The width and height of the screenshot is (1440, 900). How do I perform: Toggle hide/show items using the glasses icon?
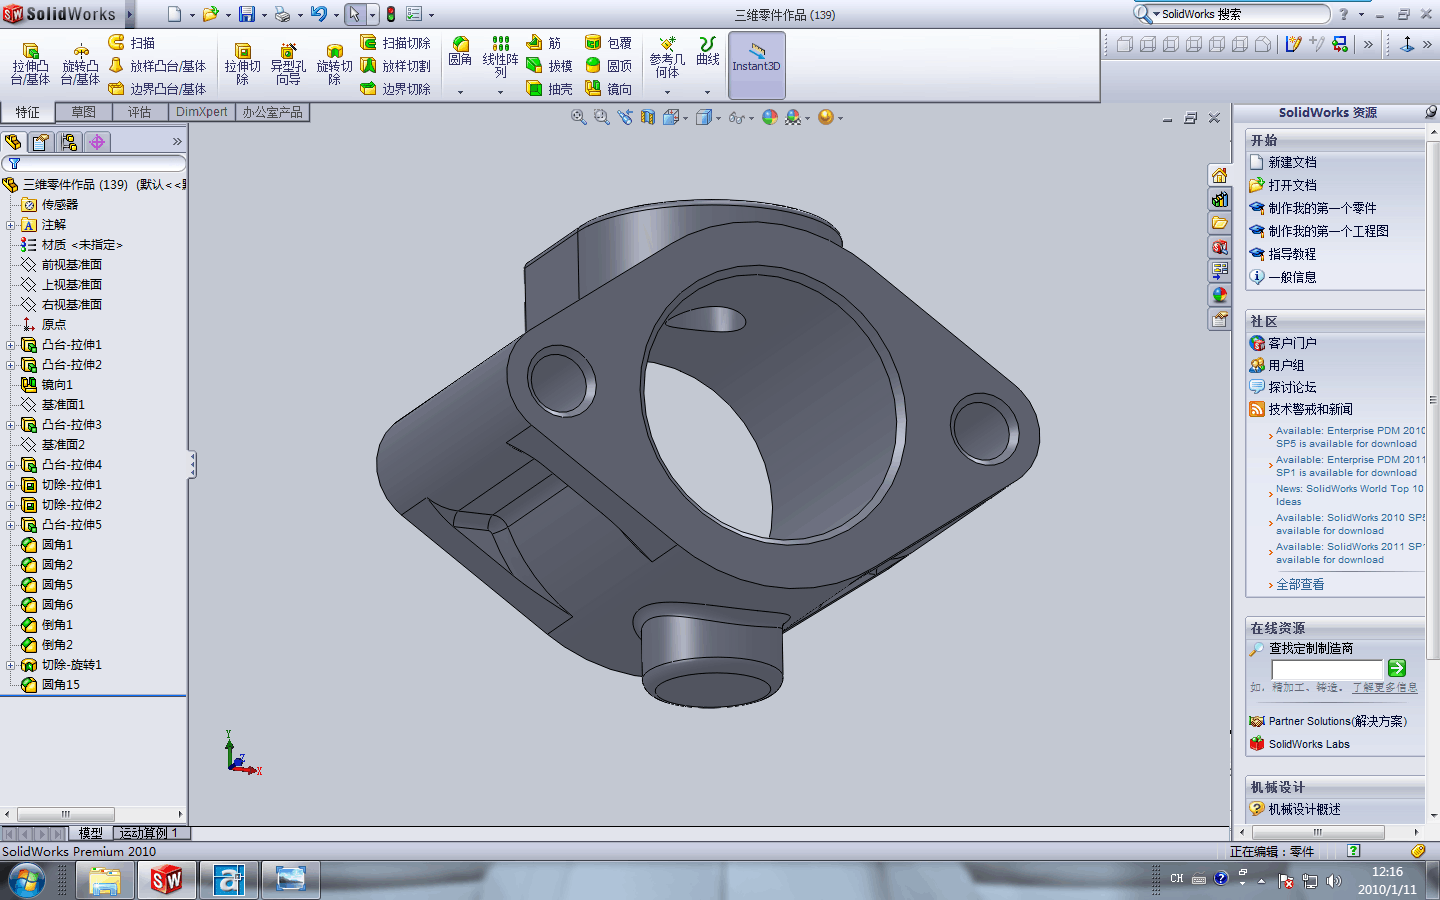[x=737, y=117]
